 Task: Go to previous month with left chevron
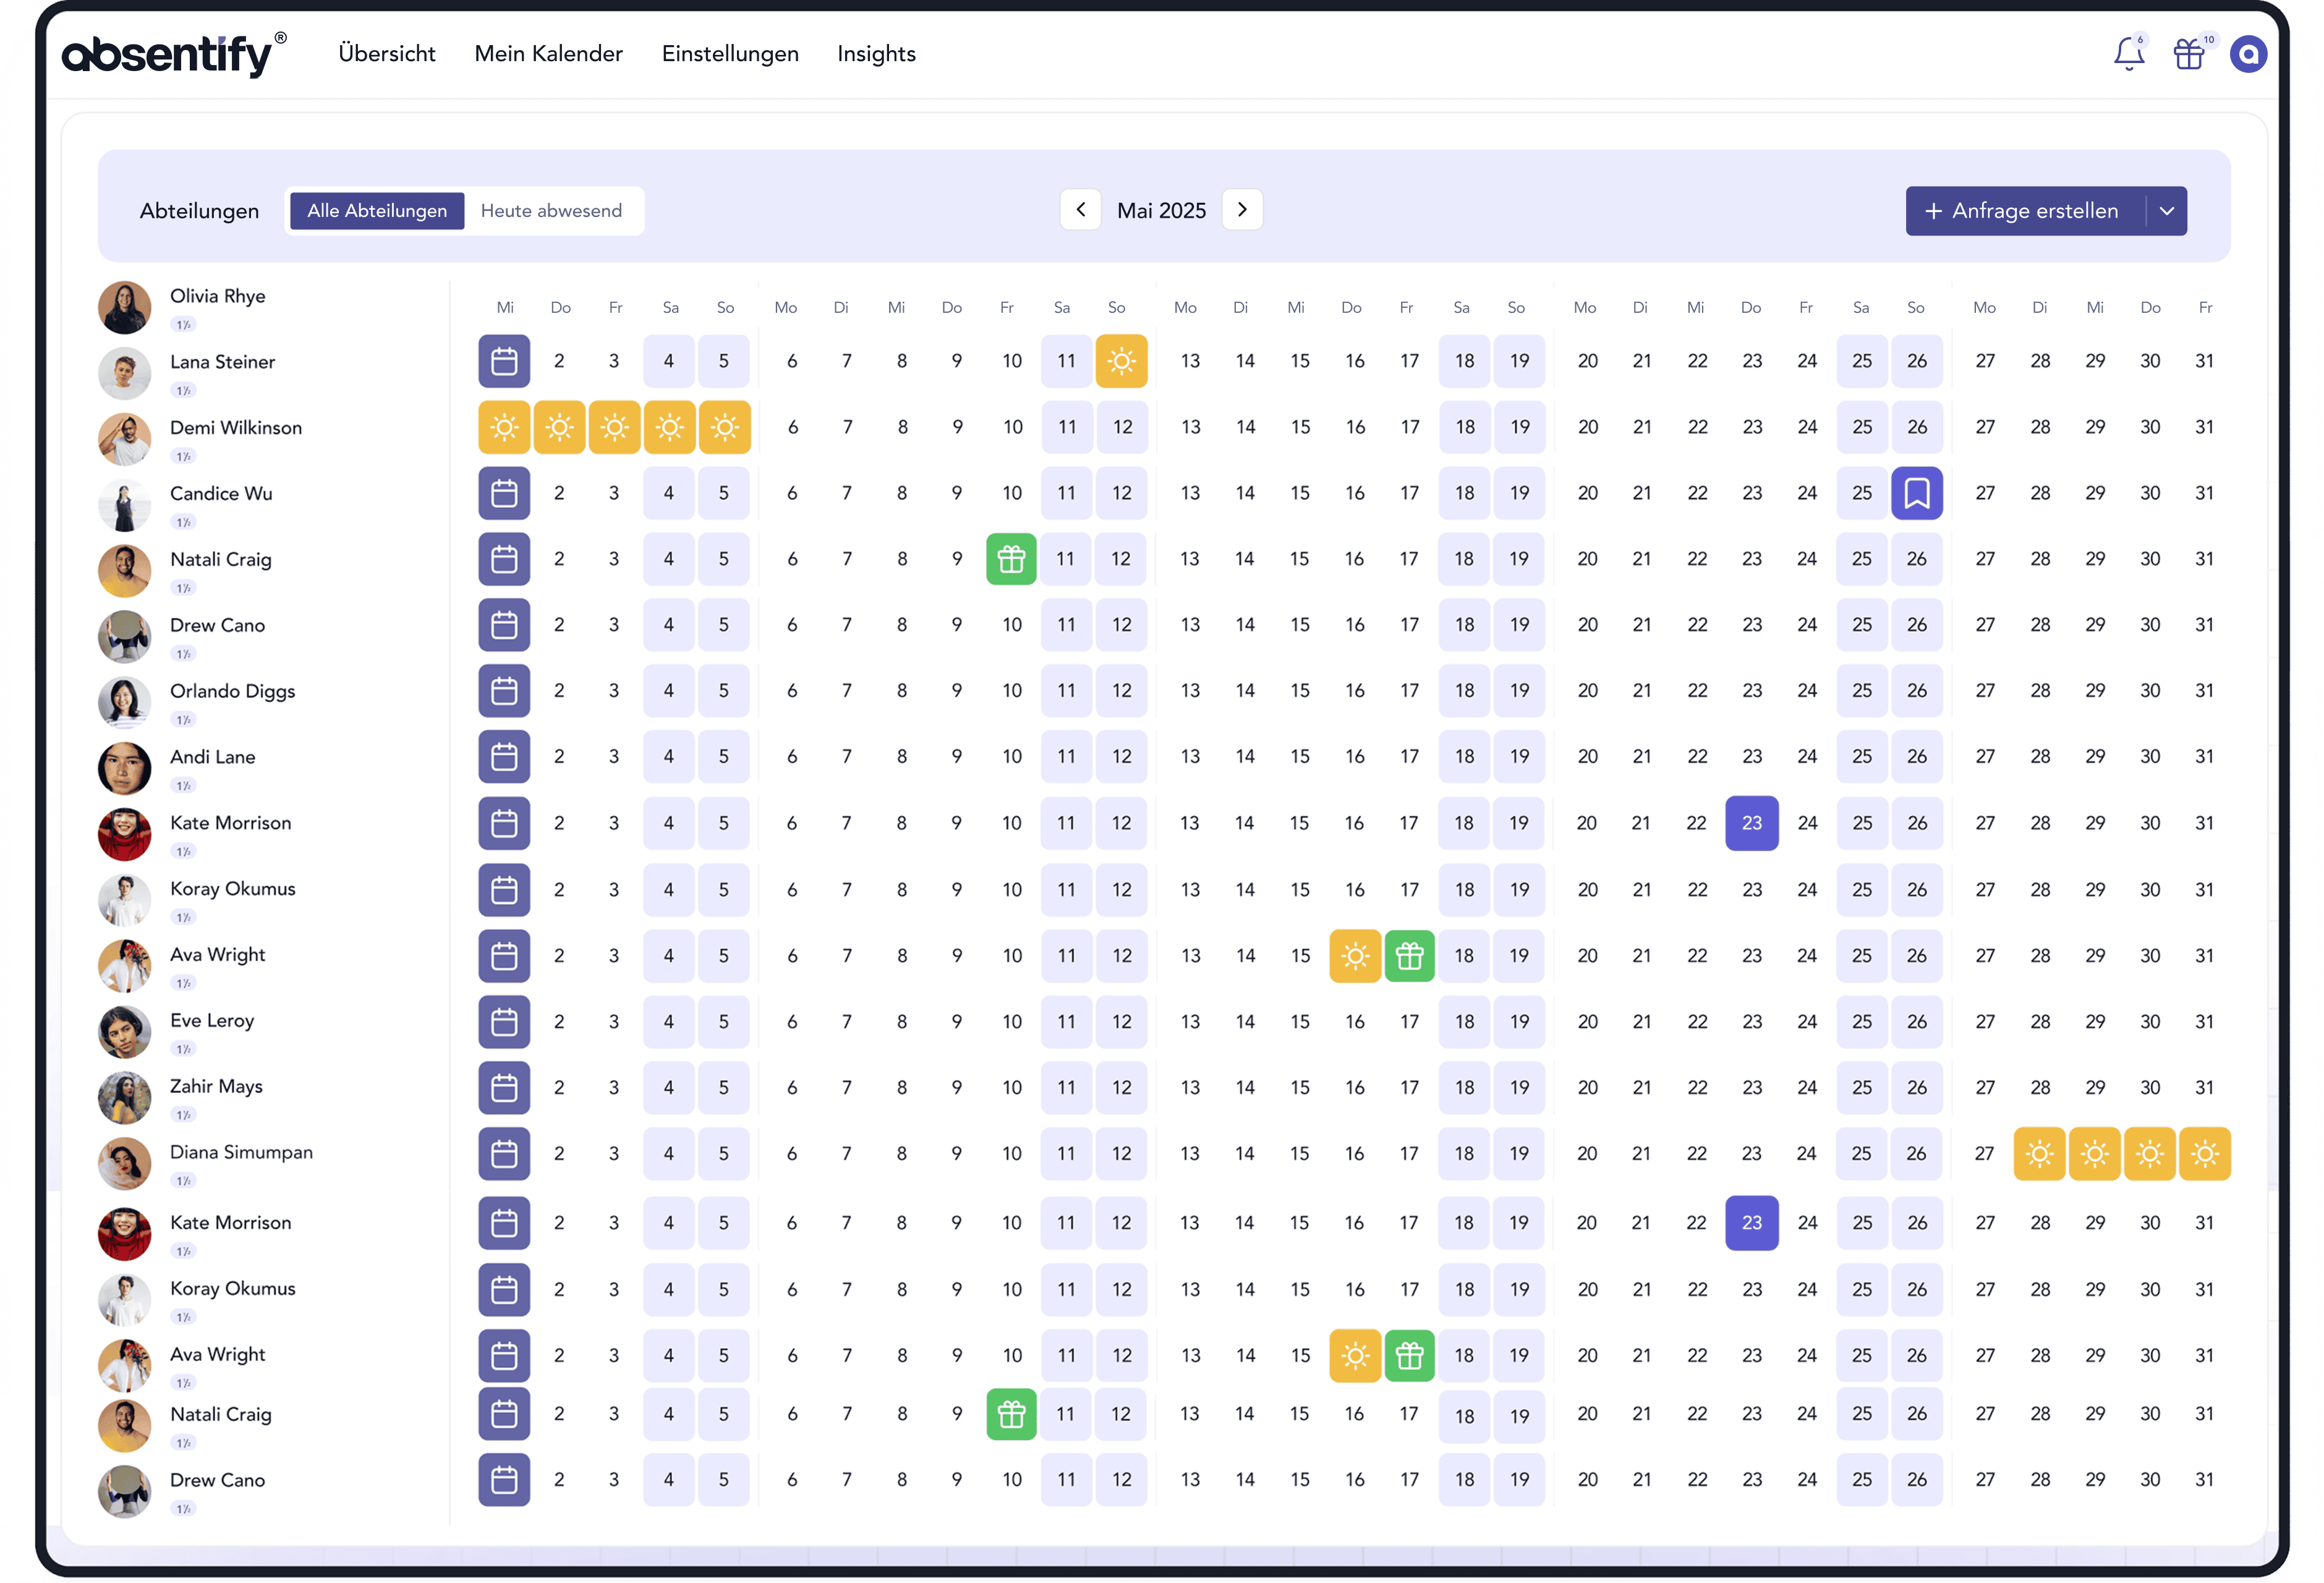coord(1080,210)
